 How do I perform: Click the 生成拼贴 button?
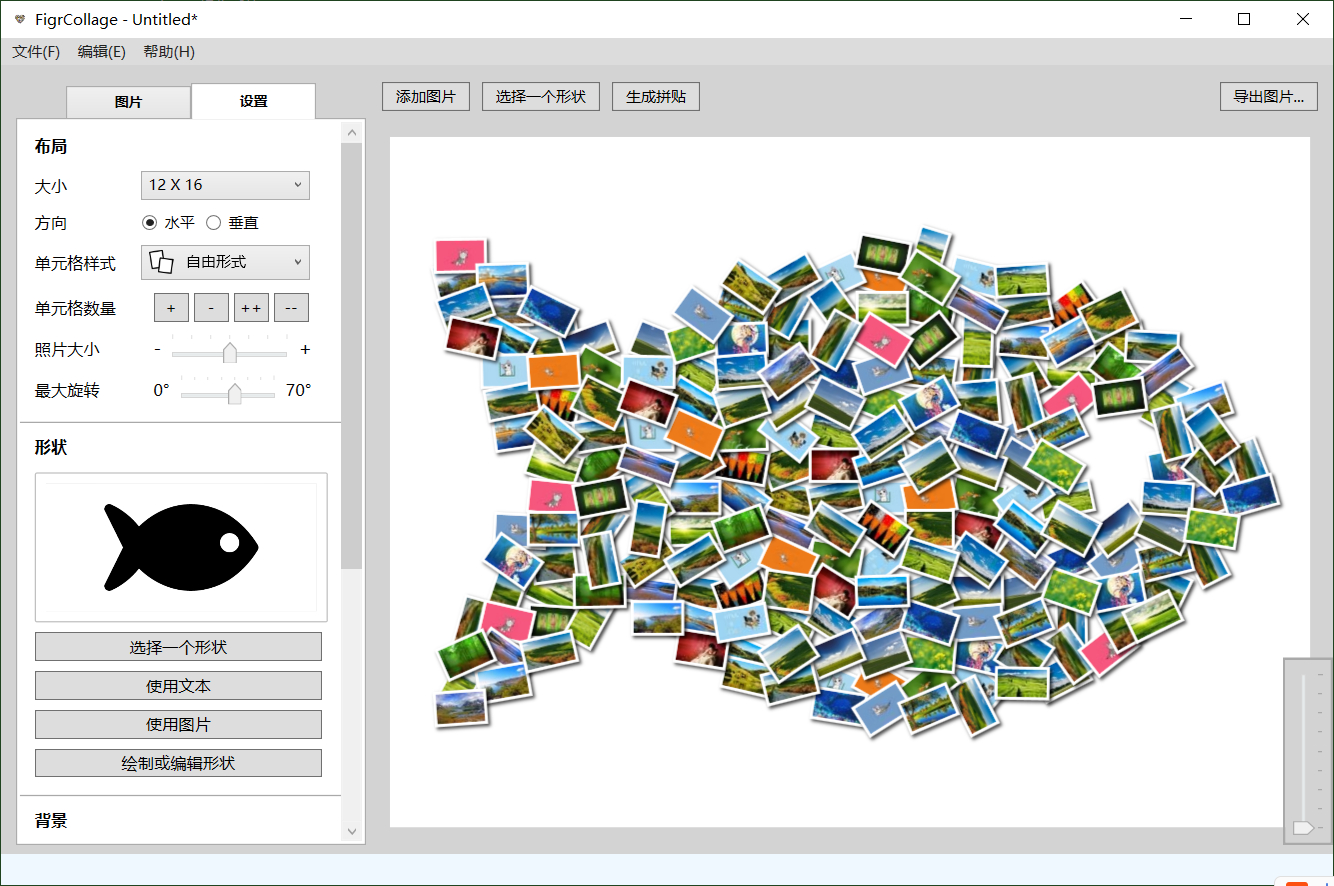pos(656,97)
